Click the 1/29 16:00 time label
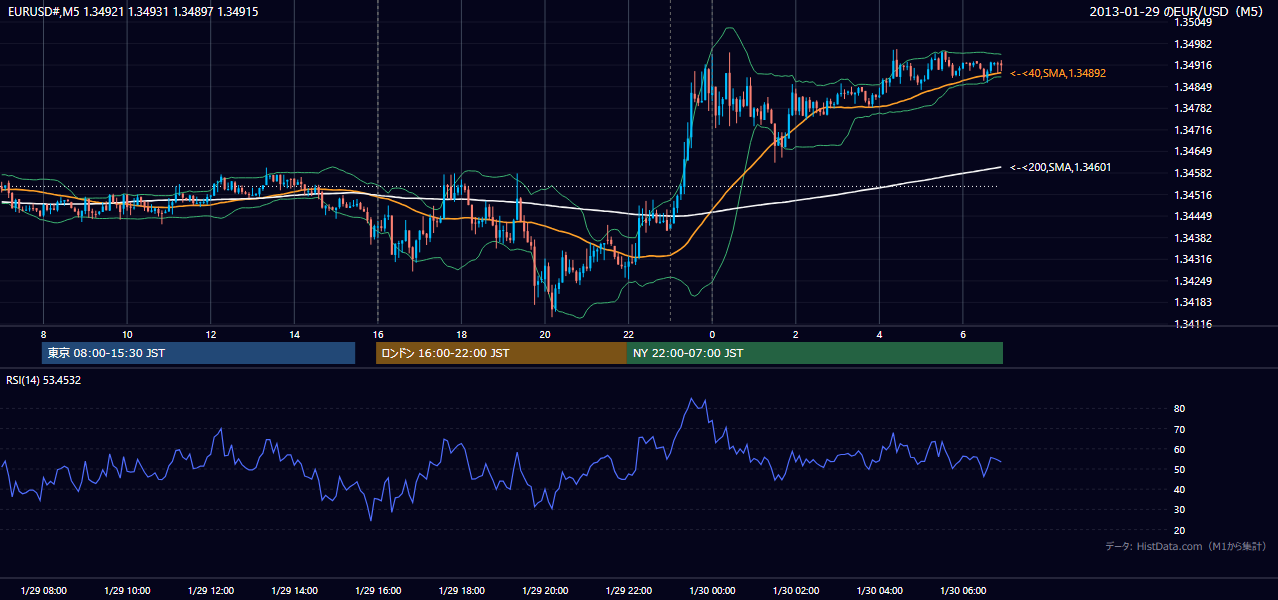 pos(377,591)
